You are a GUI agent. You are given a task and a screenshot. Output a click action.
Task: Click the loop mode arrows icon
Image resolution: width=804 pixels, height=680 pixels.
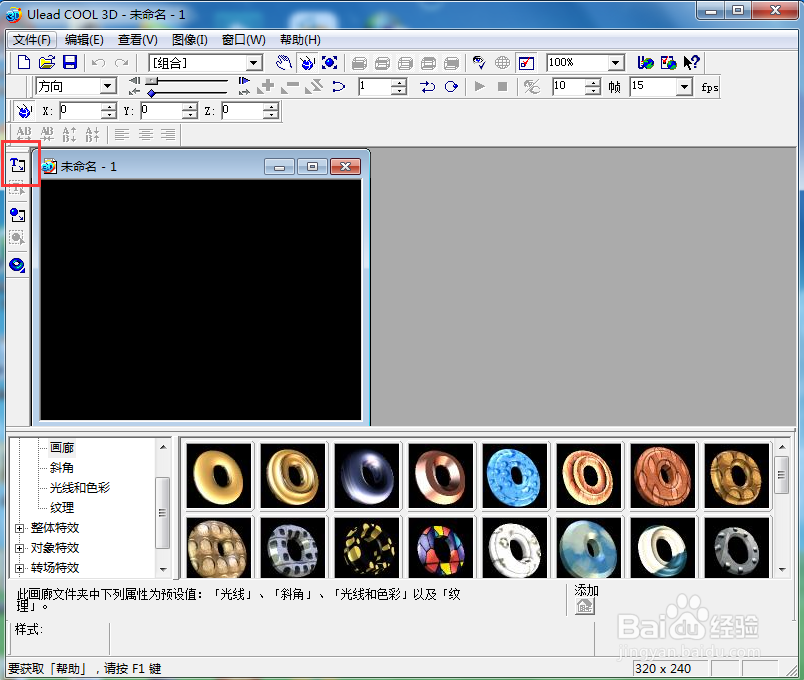[427, 87]
